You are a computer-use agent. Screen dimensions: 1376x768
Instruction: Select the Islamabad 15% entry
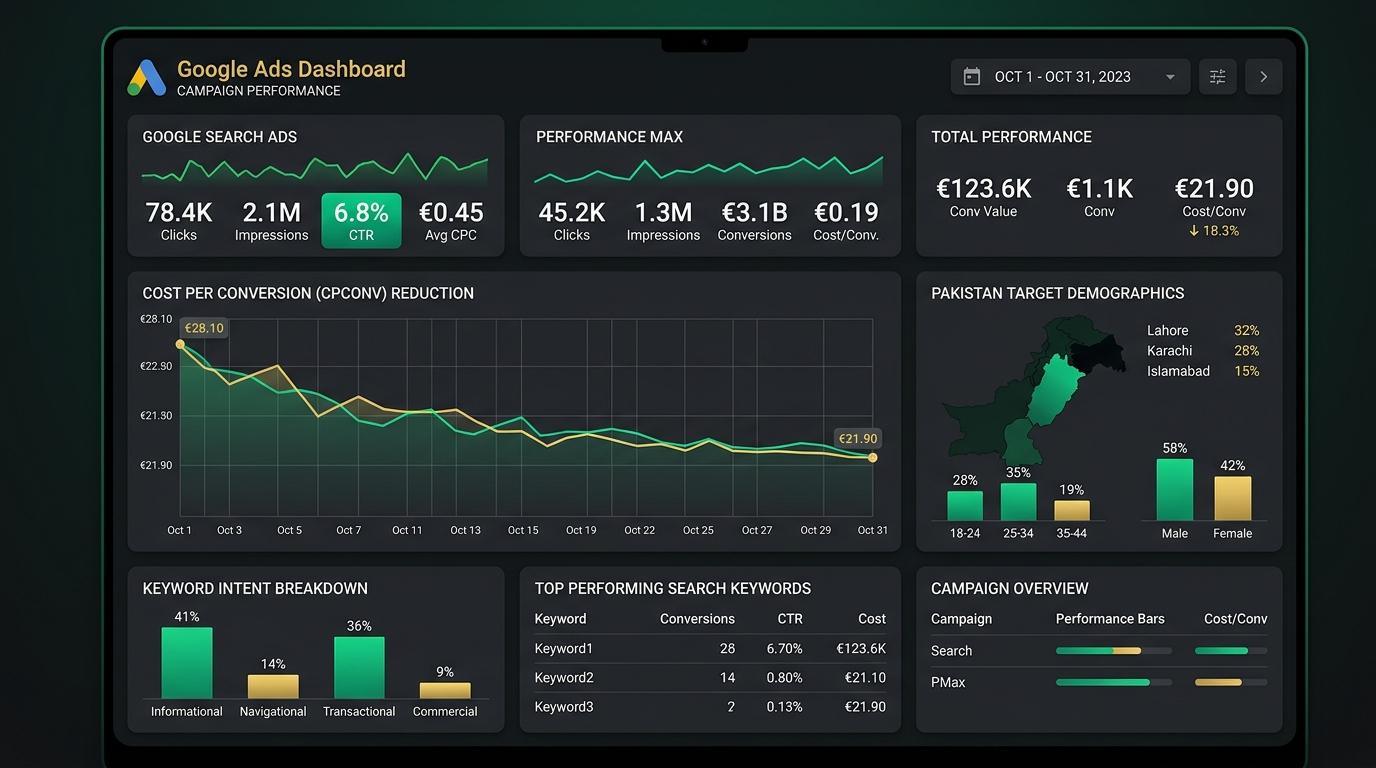pyautogui.click(x=1203, y=371)
